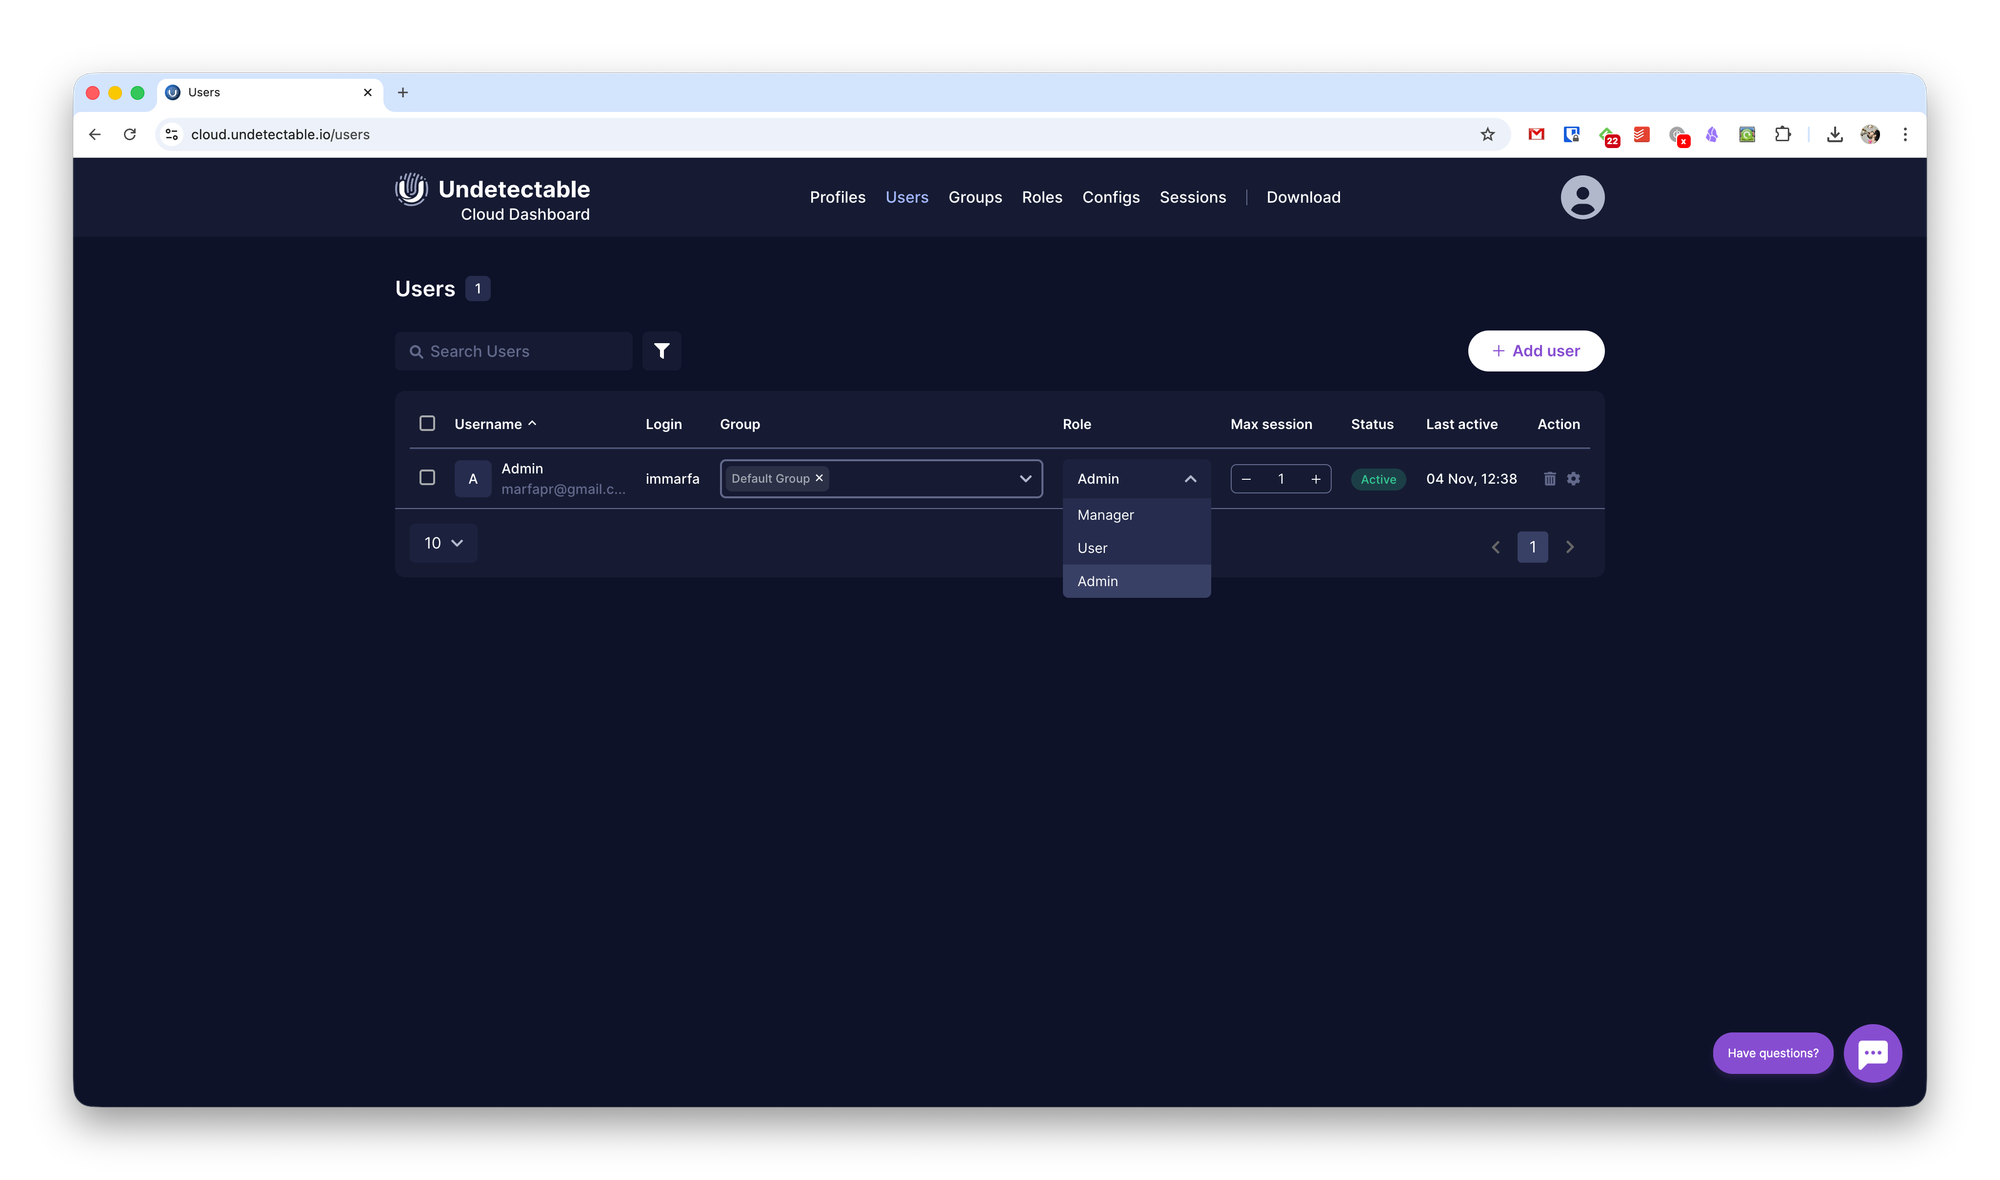Remove Default Group tag with x
2000x1180 pixels.
pyautogui.click(x=819, y=478)
